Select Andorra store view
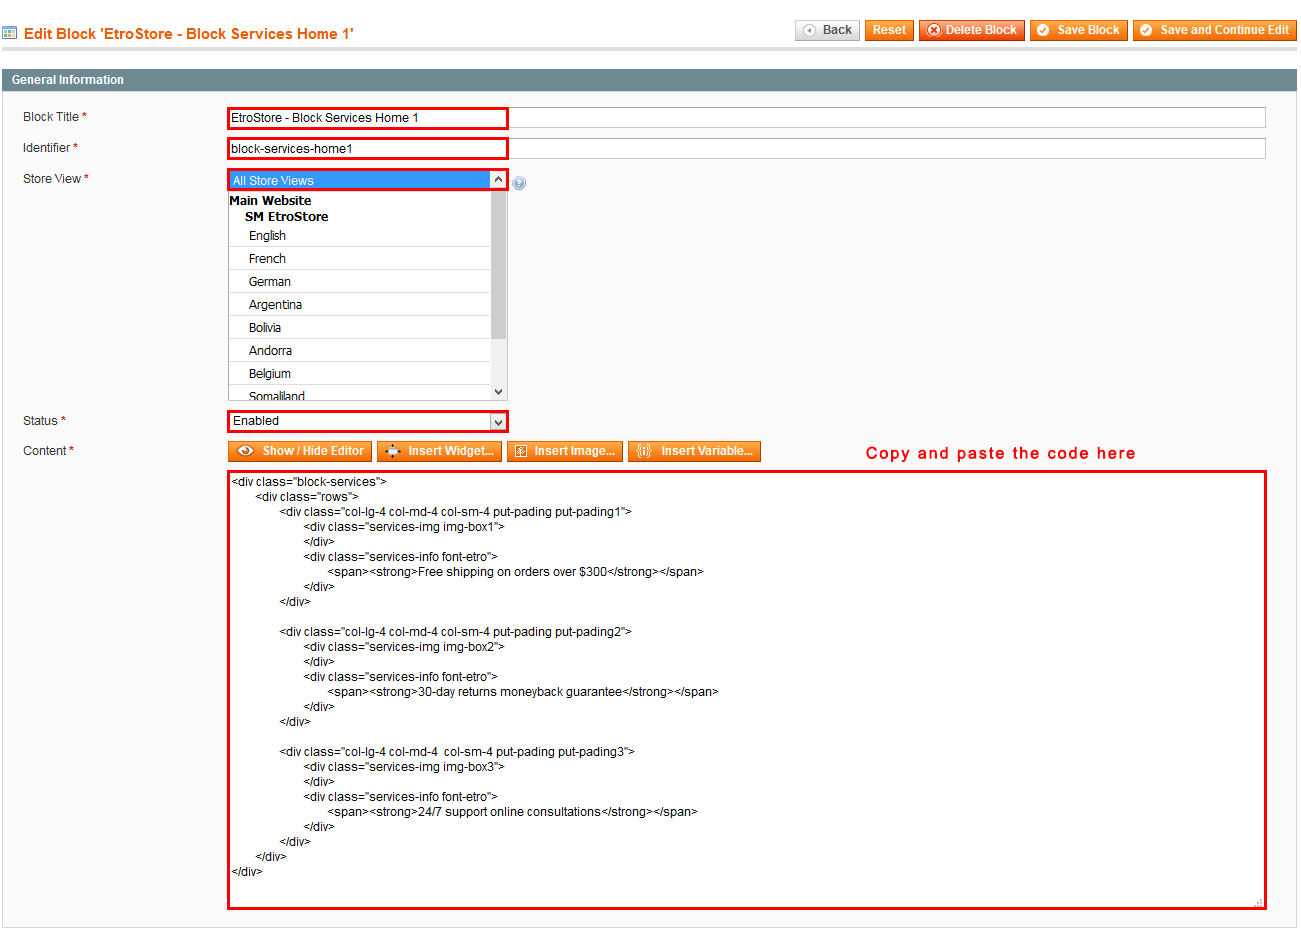Image resolution: width=1301 pixels, height=933 pixels. point(360,351)
